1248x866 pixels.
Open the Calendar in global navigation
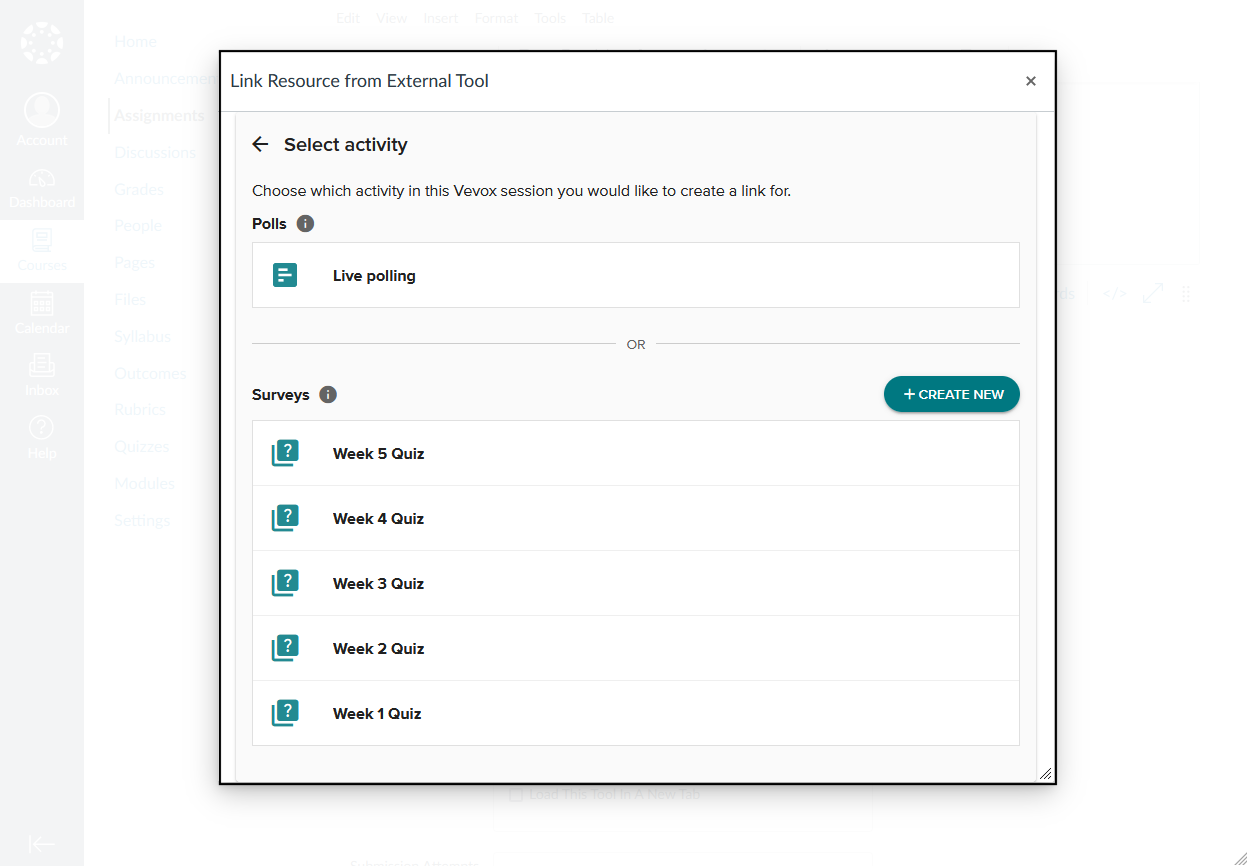coord(42,313)
